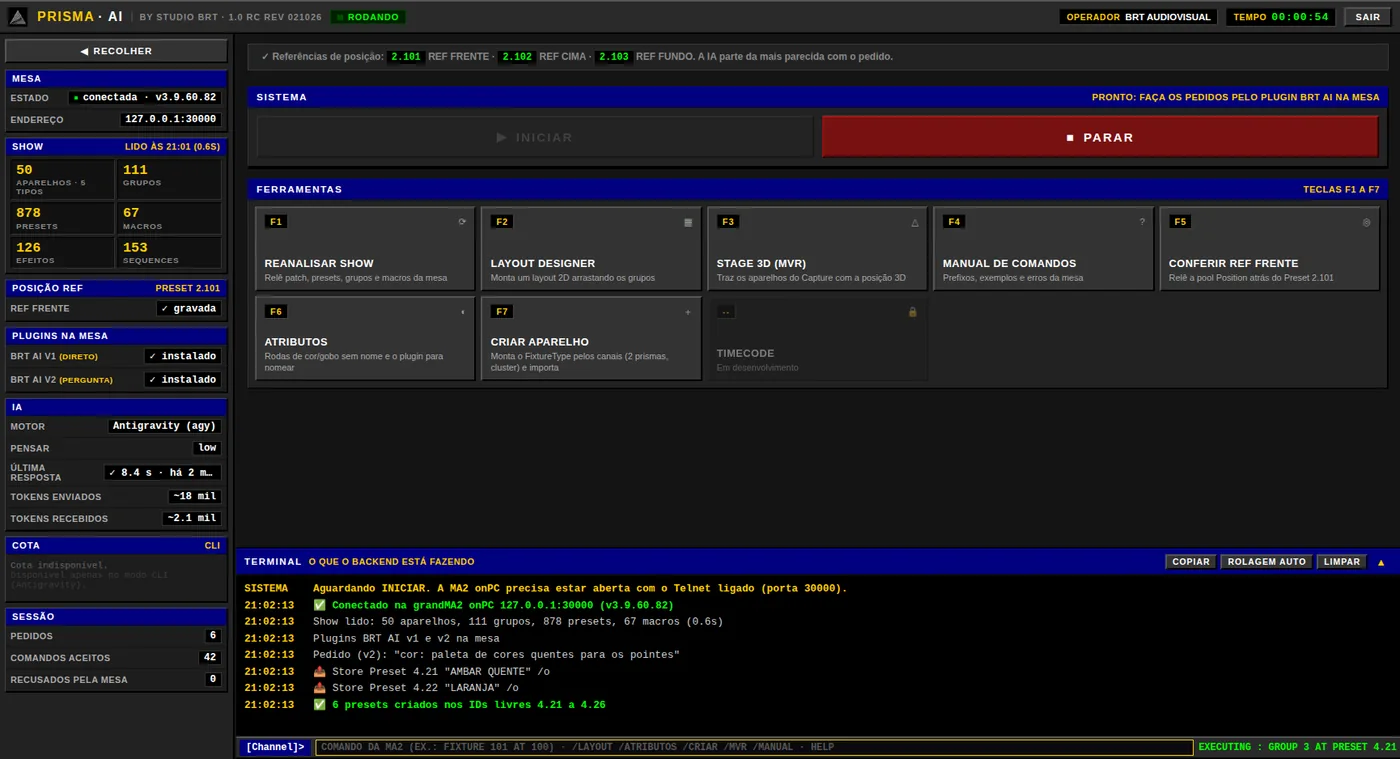This screenshot has width=1400, height=759.
Task: Click the question mark icon on Manual de Comandos
Action: coord(1142,222)
